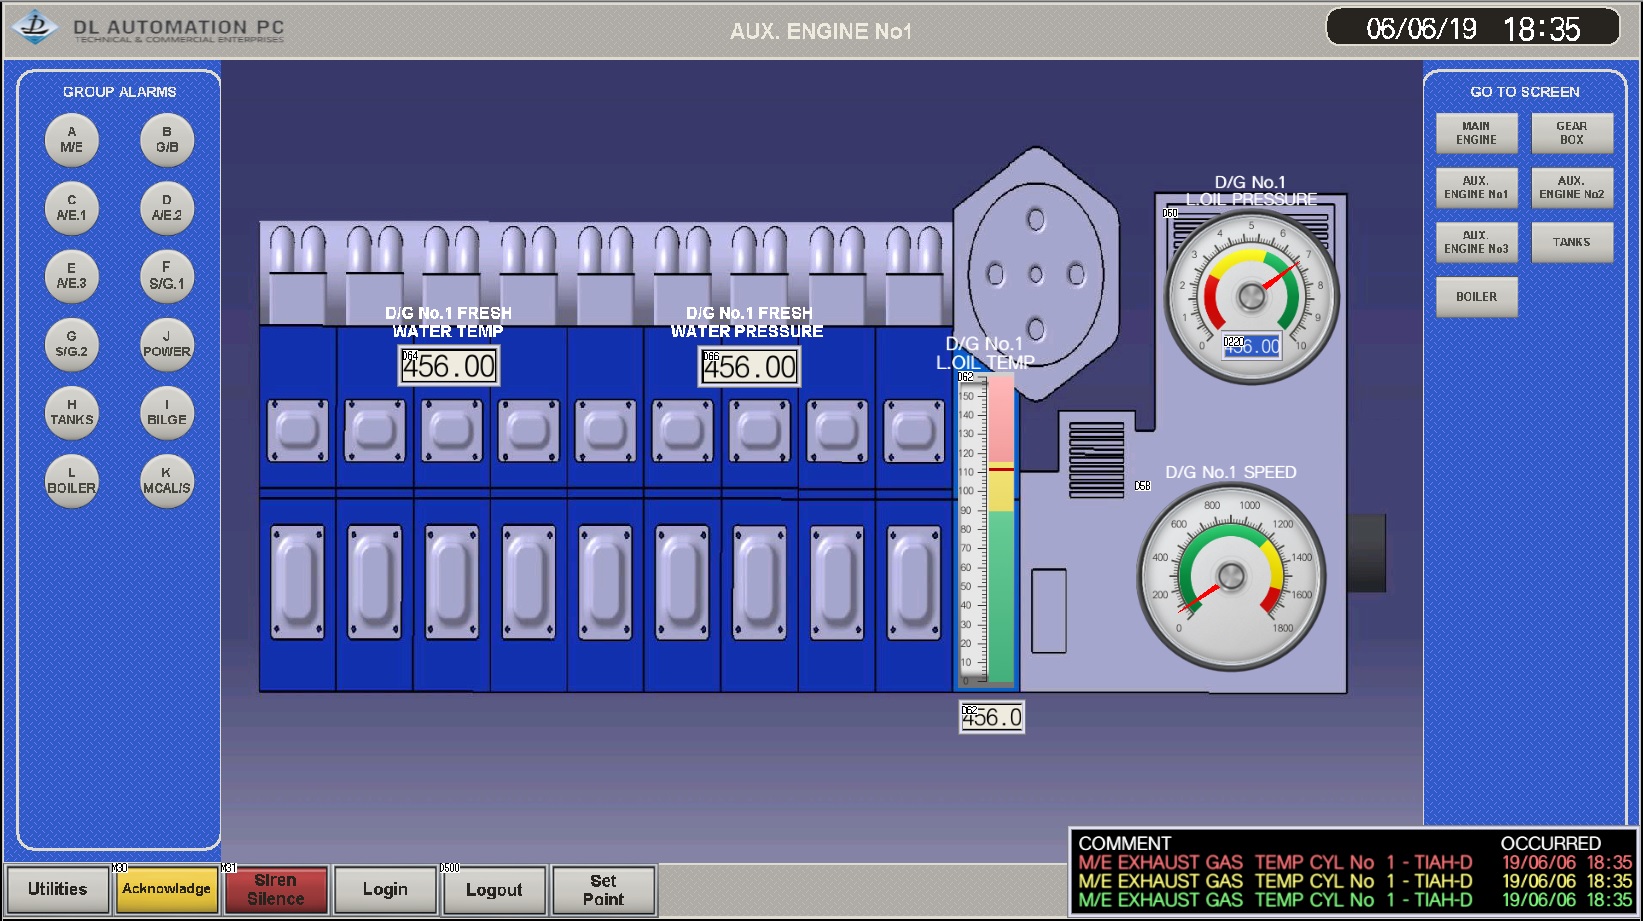The image size is (1643, 921).
Task: Open the H TANKS group alarm
Action: point(72,413)
